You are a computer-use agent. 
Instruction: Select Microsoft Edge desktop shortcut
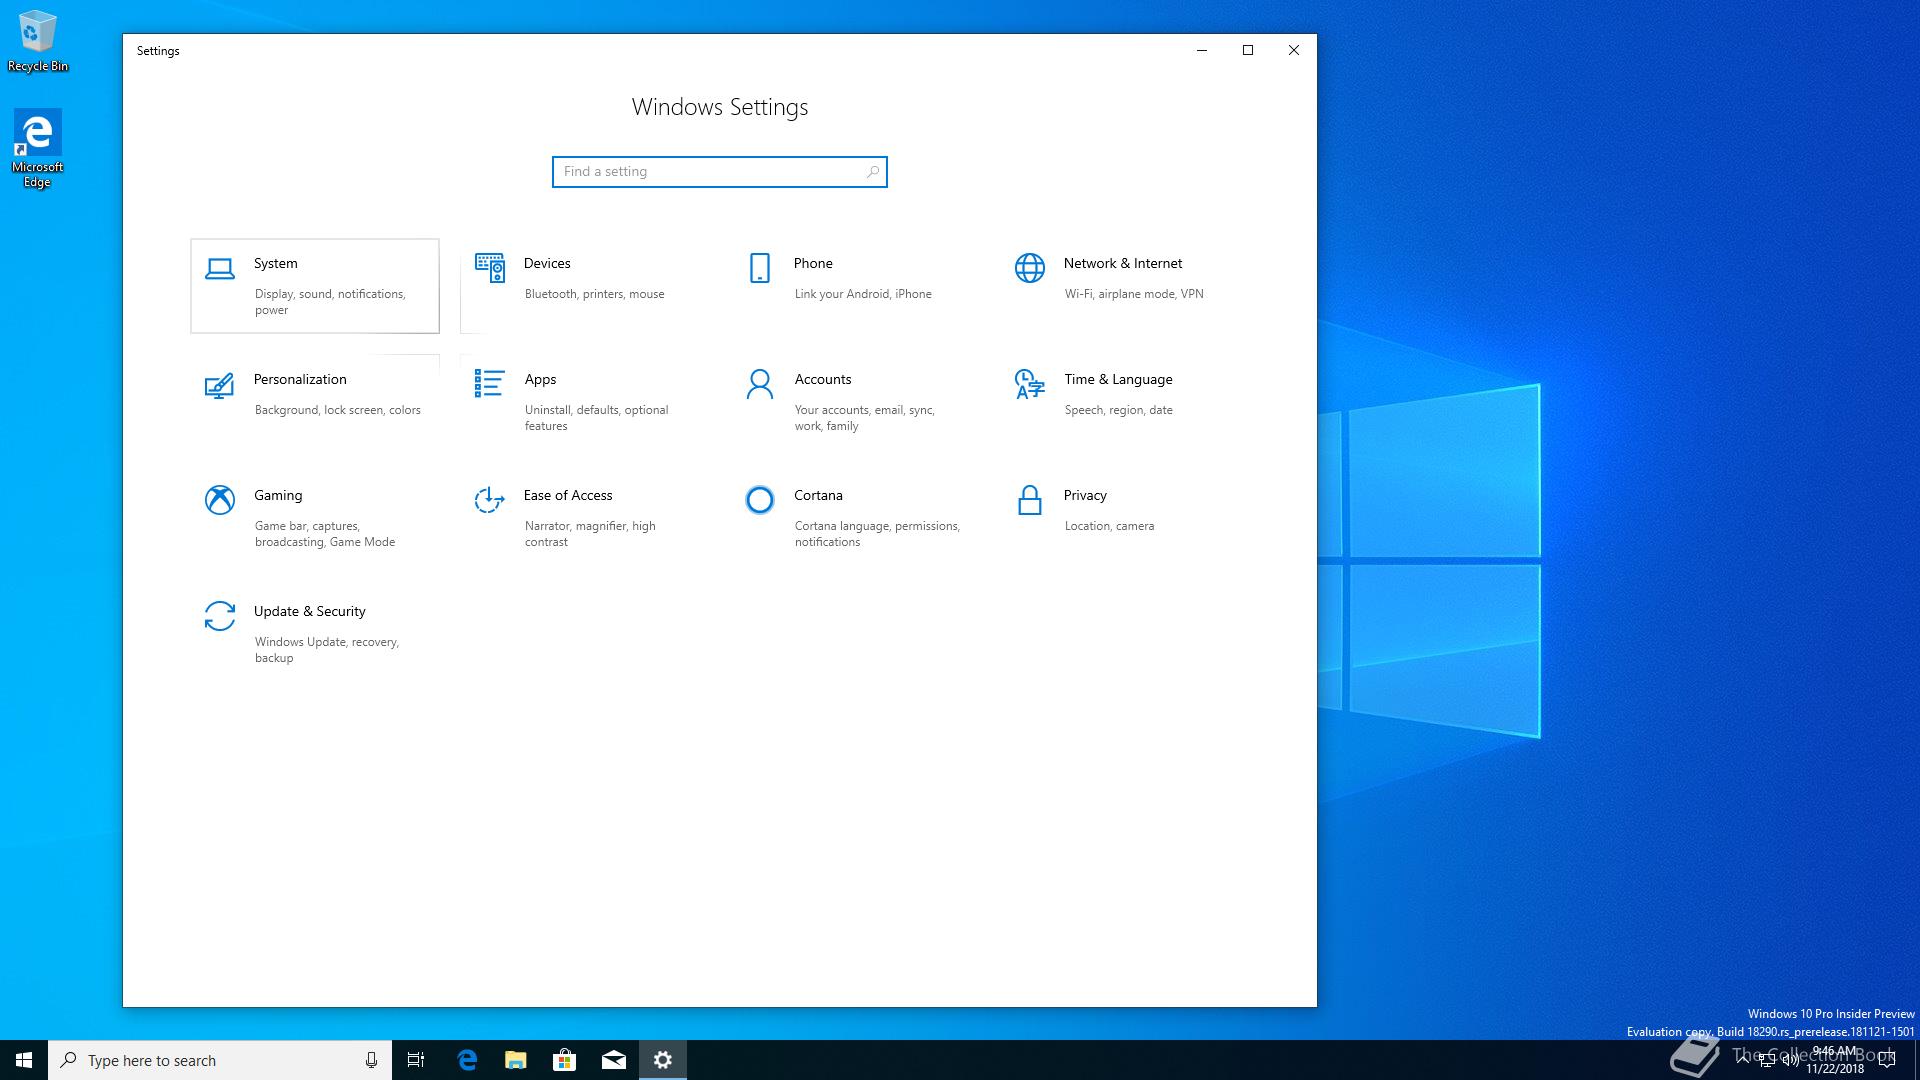[x=38, y=148]
